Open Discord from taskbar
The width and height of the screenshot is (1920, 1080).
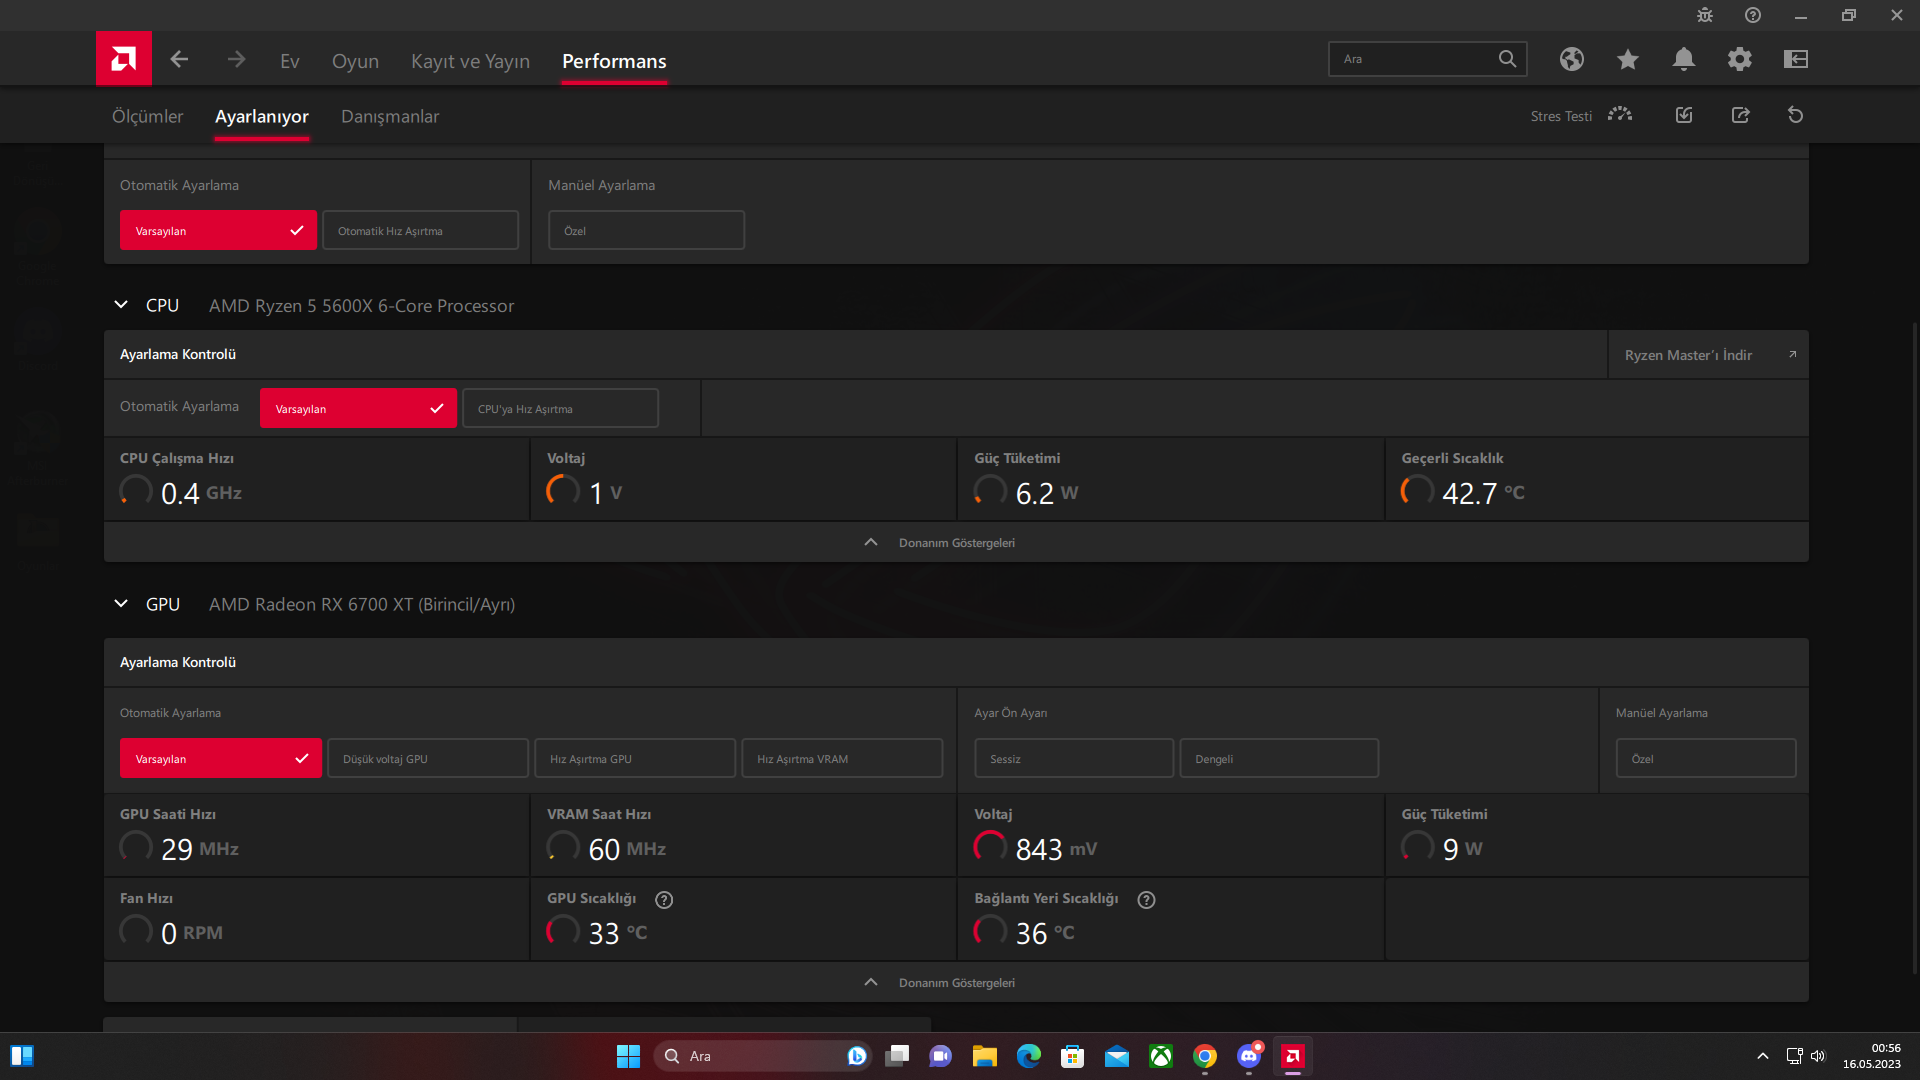point(1249,1056)
